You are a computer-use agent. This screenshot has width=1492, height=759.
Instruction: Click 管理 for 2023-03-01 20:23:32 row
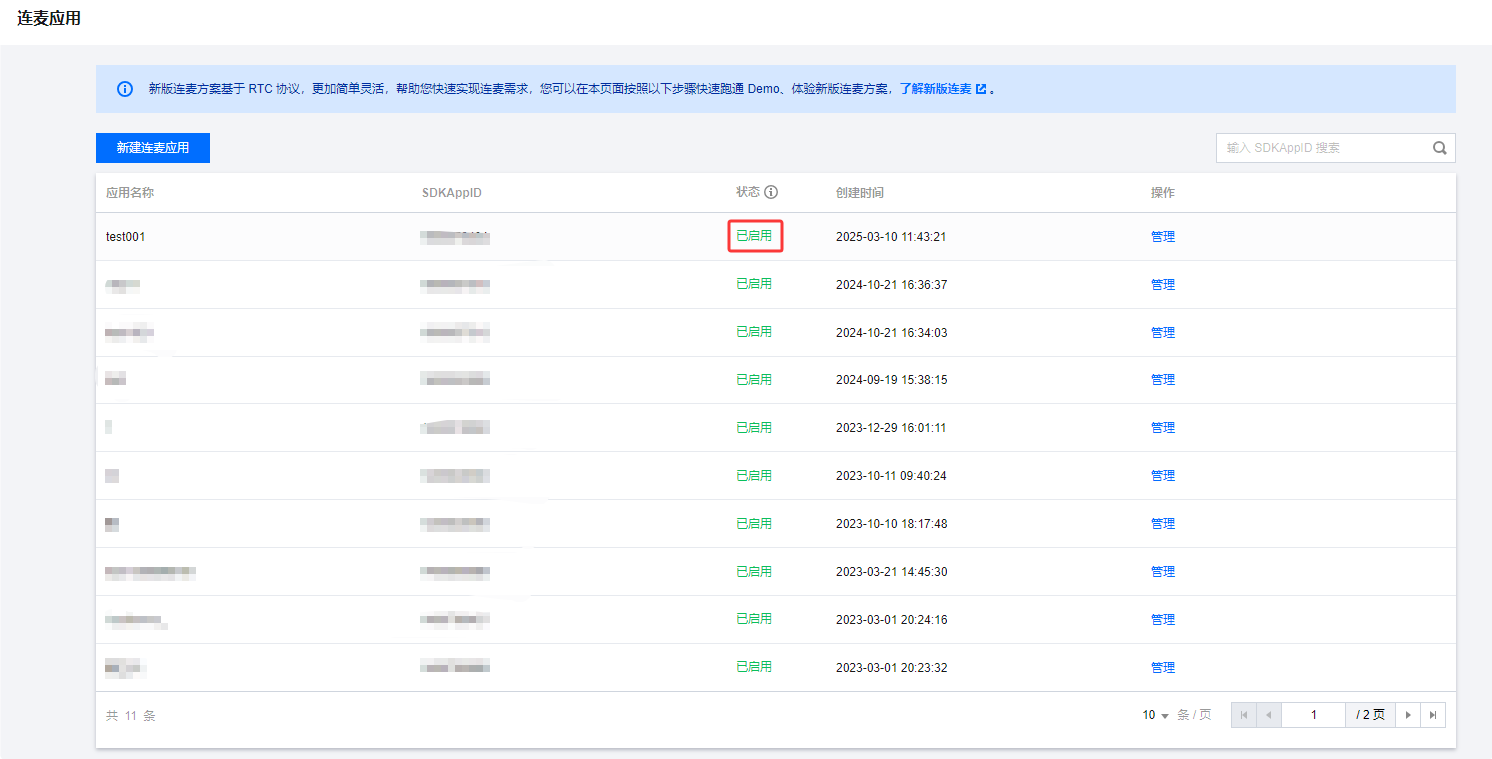coord(1162,668)
